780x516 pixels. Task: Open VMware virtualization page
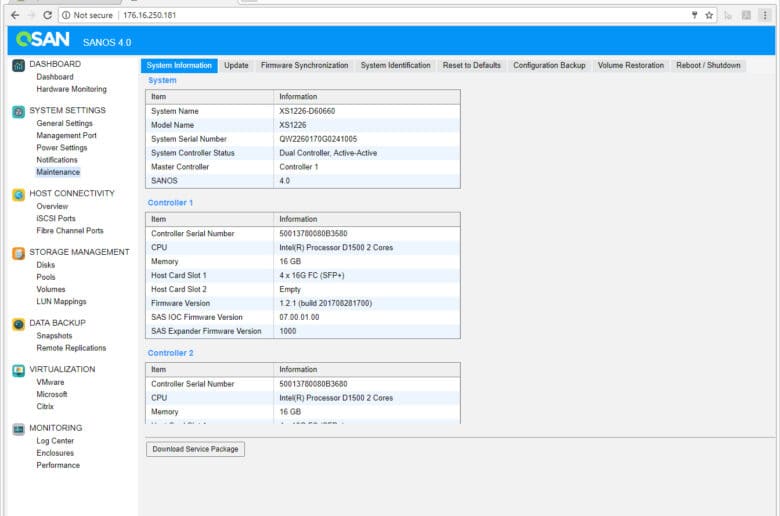click(x=50, y=382)
